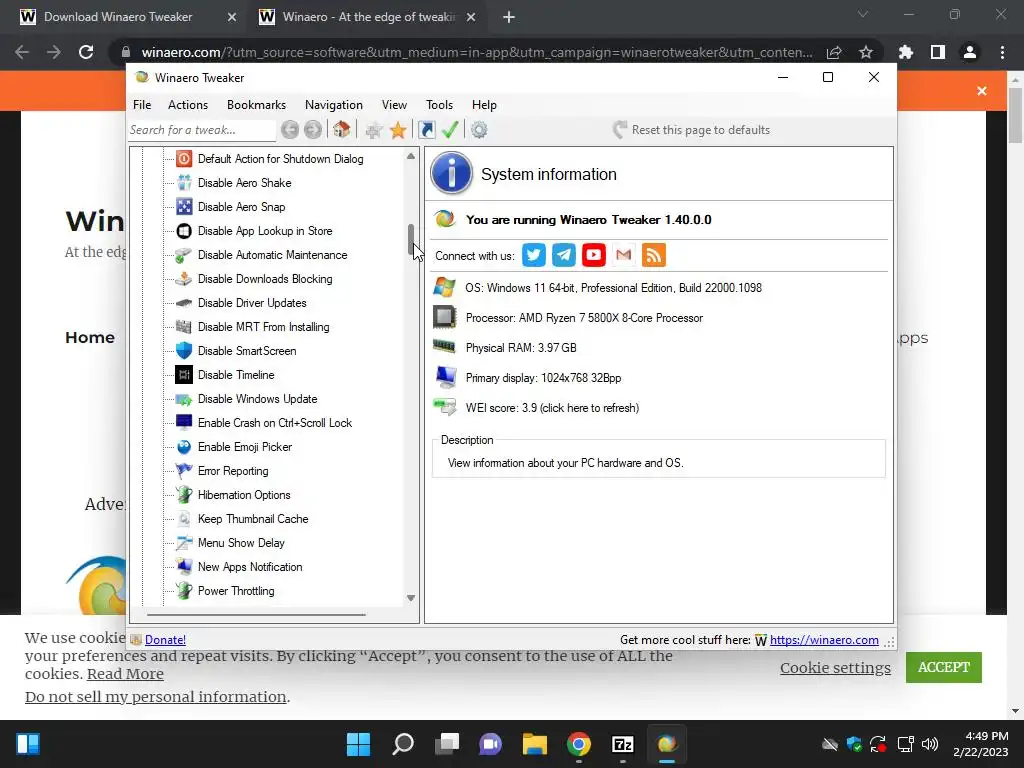Screen dimensions: 1024x768
Task: Click WEI score to refresh
Action: [x=552, y=408]
